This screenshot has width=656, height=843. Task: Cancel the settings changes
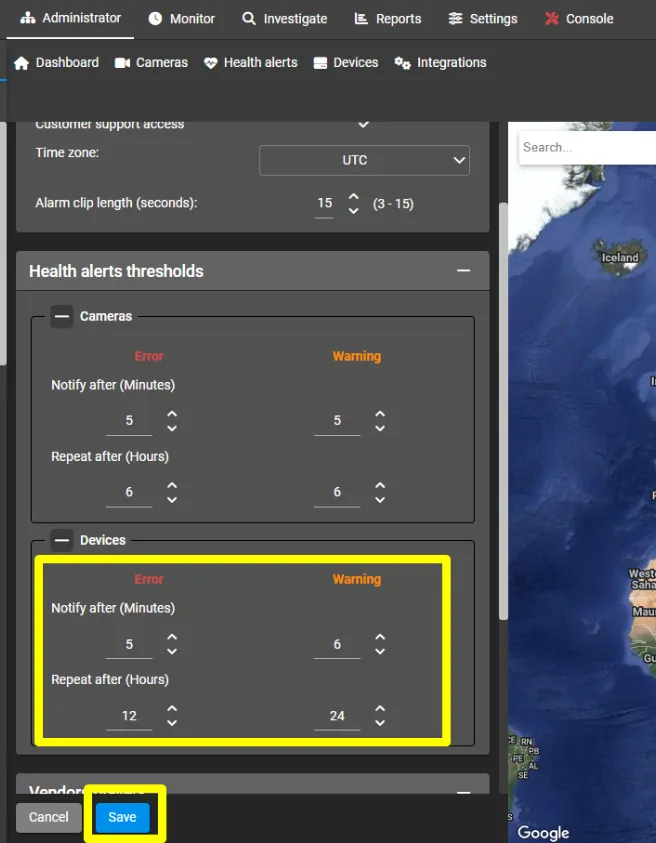(x=48, y=817)
